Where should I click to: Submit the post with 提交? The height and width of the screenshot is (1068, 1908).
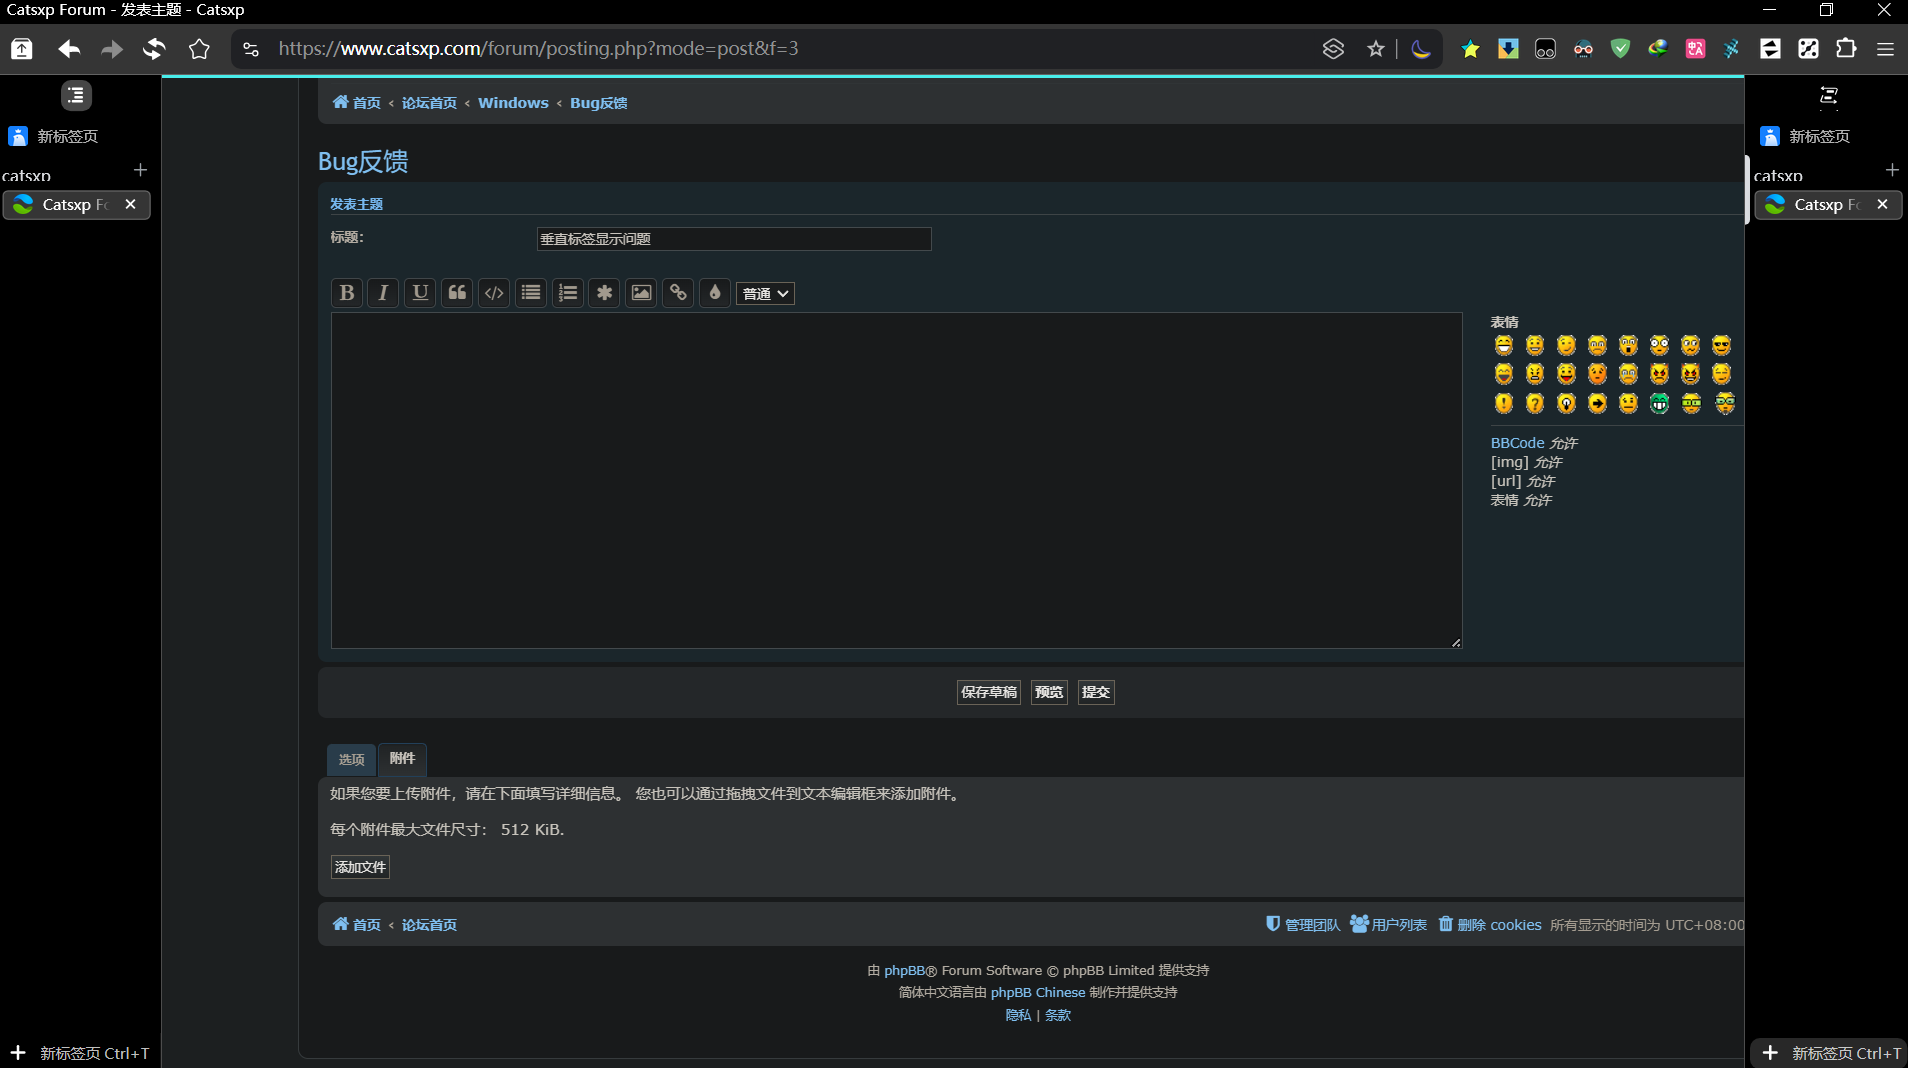tap(1096, 692)
